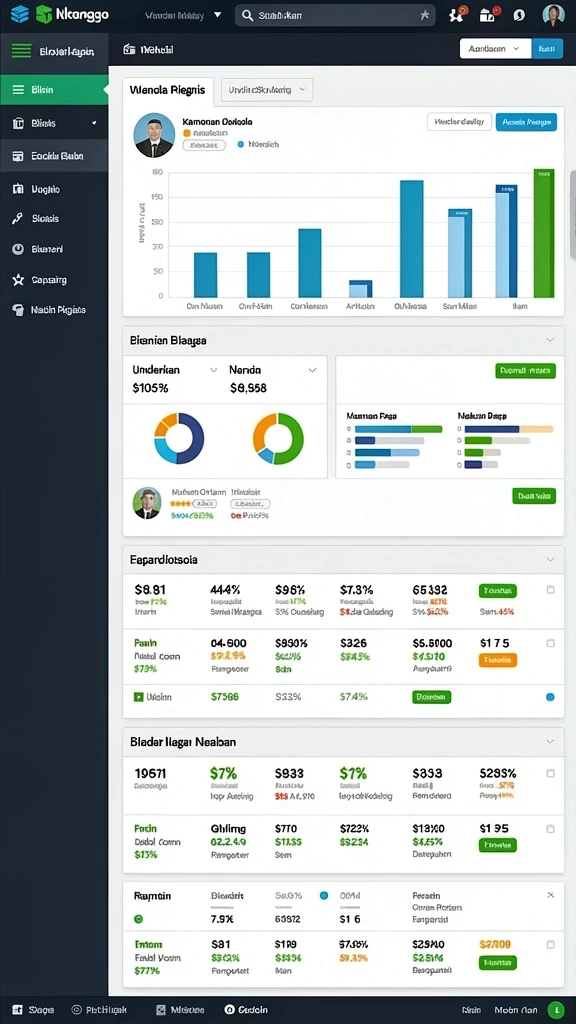Click the Sloais wrench icon in sidebar
Image resolution: width=576 pixels, height=1024 pixels.
click(18, 219)
